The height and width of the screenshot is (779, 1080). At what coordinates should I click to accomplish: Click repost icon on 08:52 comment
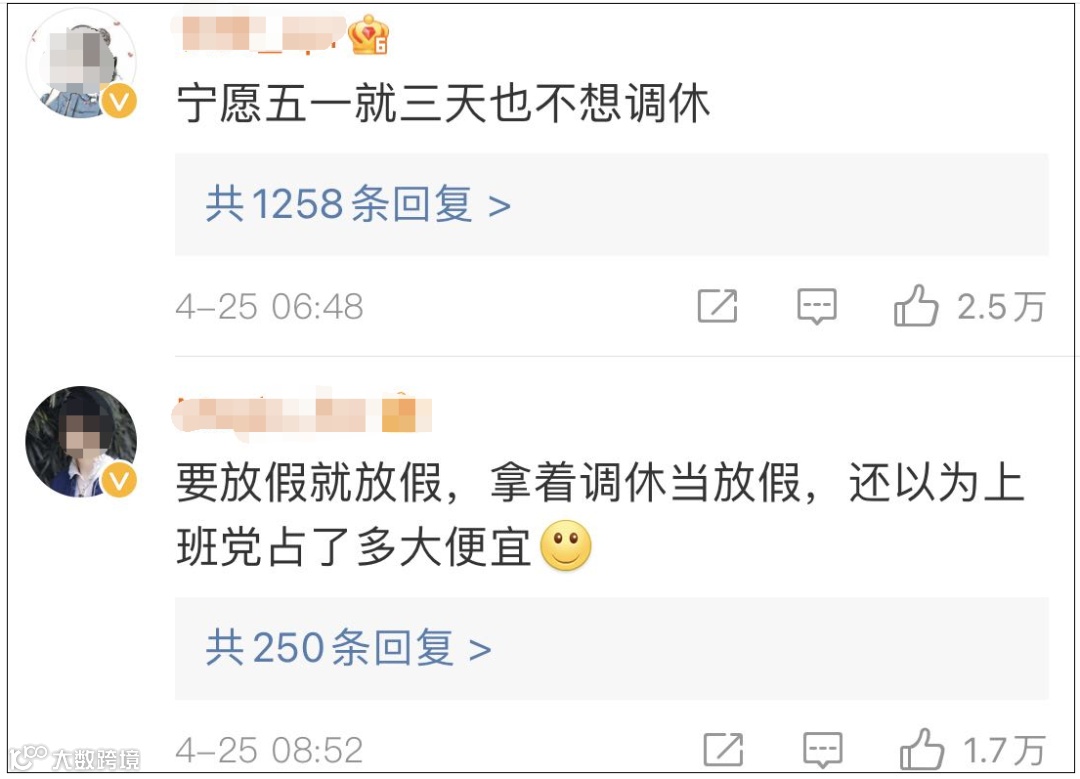[x=723, y=750]
